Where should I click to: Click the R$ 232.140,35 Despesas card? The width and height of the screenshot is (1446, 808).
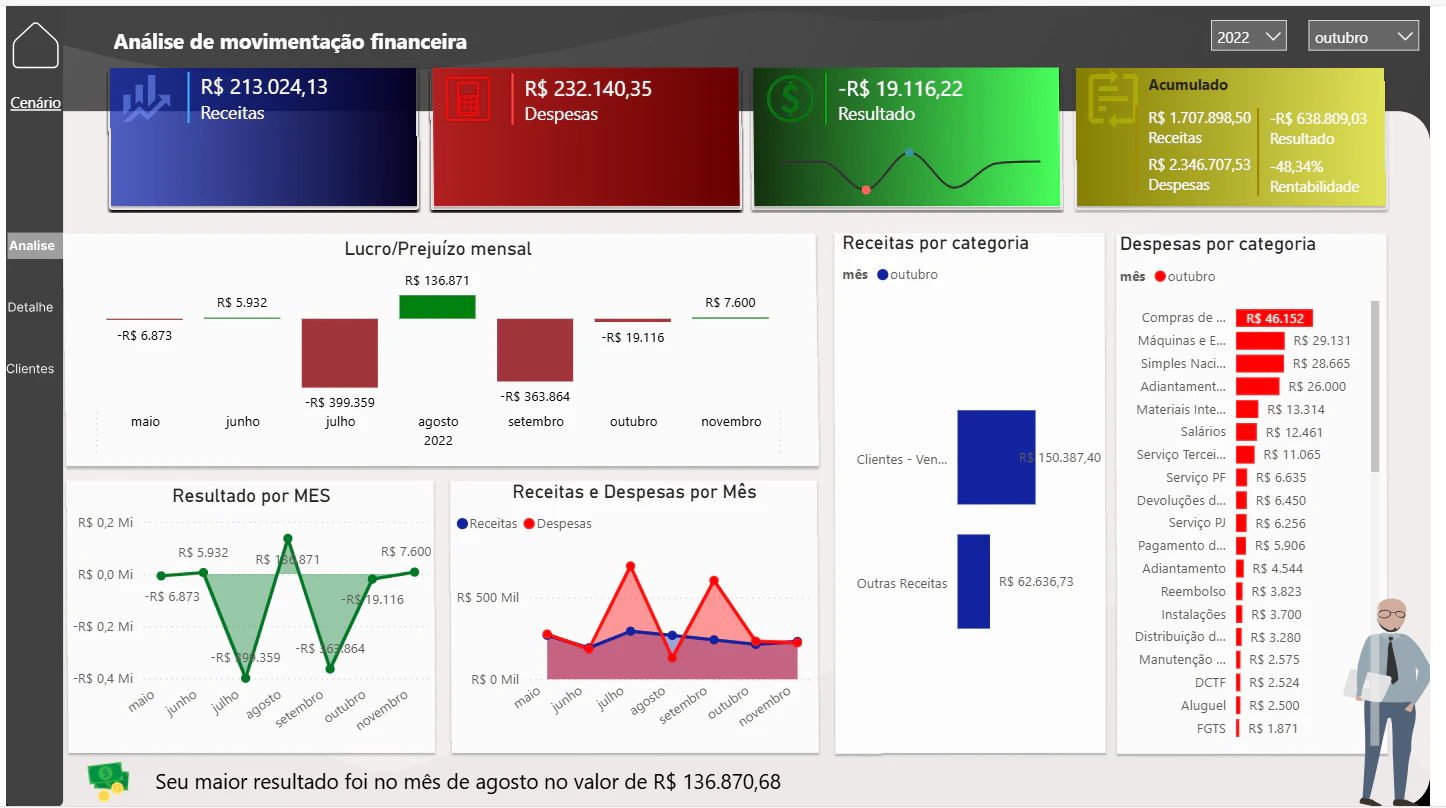pyautogui.click(x=586, y=138)
